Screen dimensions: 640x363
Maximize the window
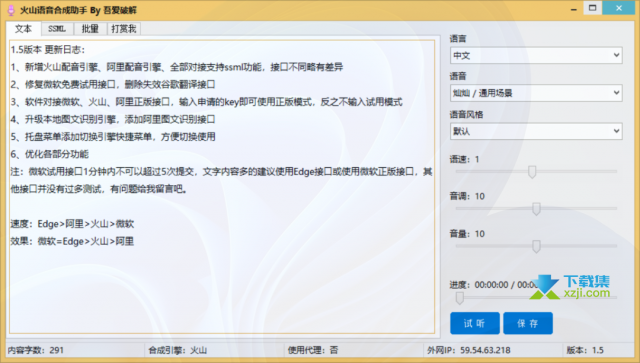593,8
